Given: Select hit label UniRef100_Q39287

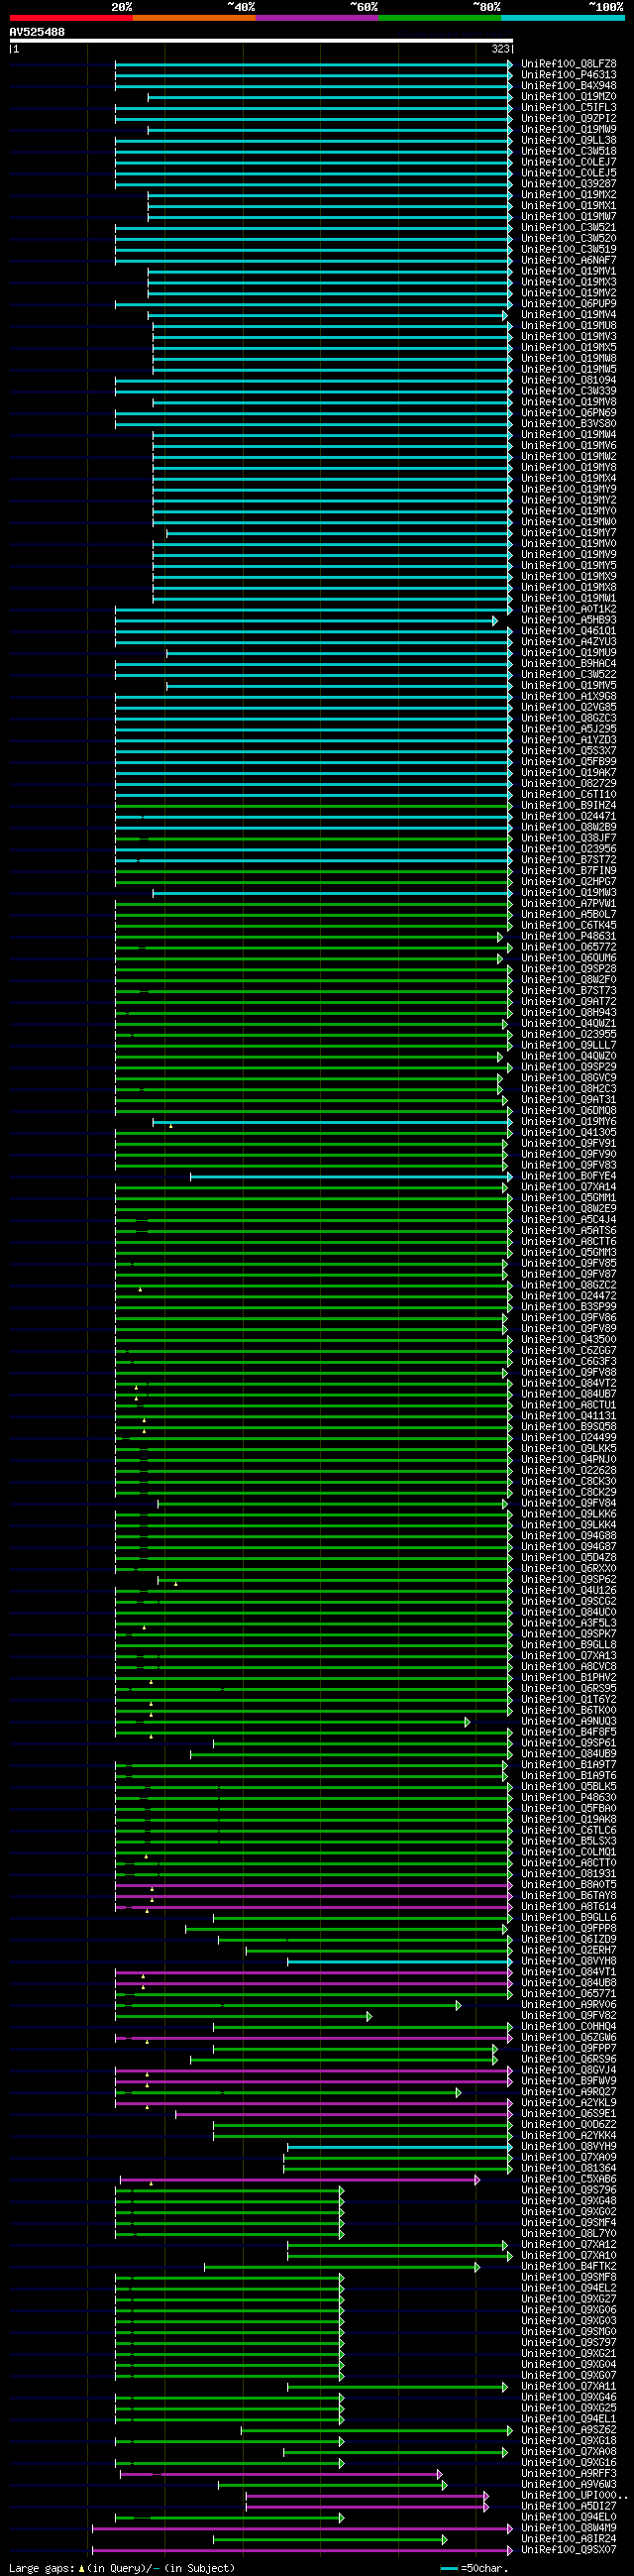Looking at the screenshot, I should pos(568,184).
